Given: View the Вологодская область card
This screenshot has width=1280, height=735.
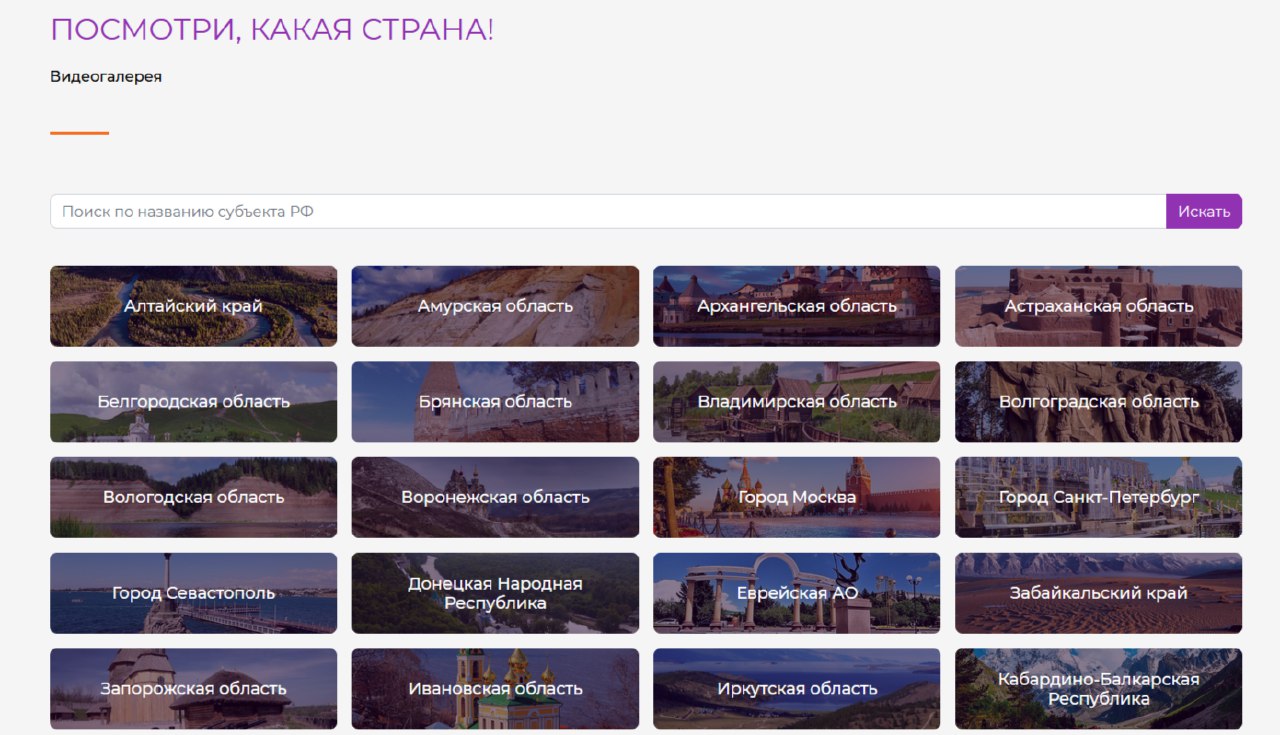Looking at the screenshot, I should (193, 497).
